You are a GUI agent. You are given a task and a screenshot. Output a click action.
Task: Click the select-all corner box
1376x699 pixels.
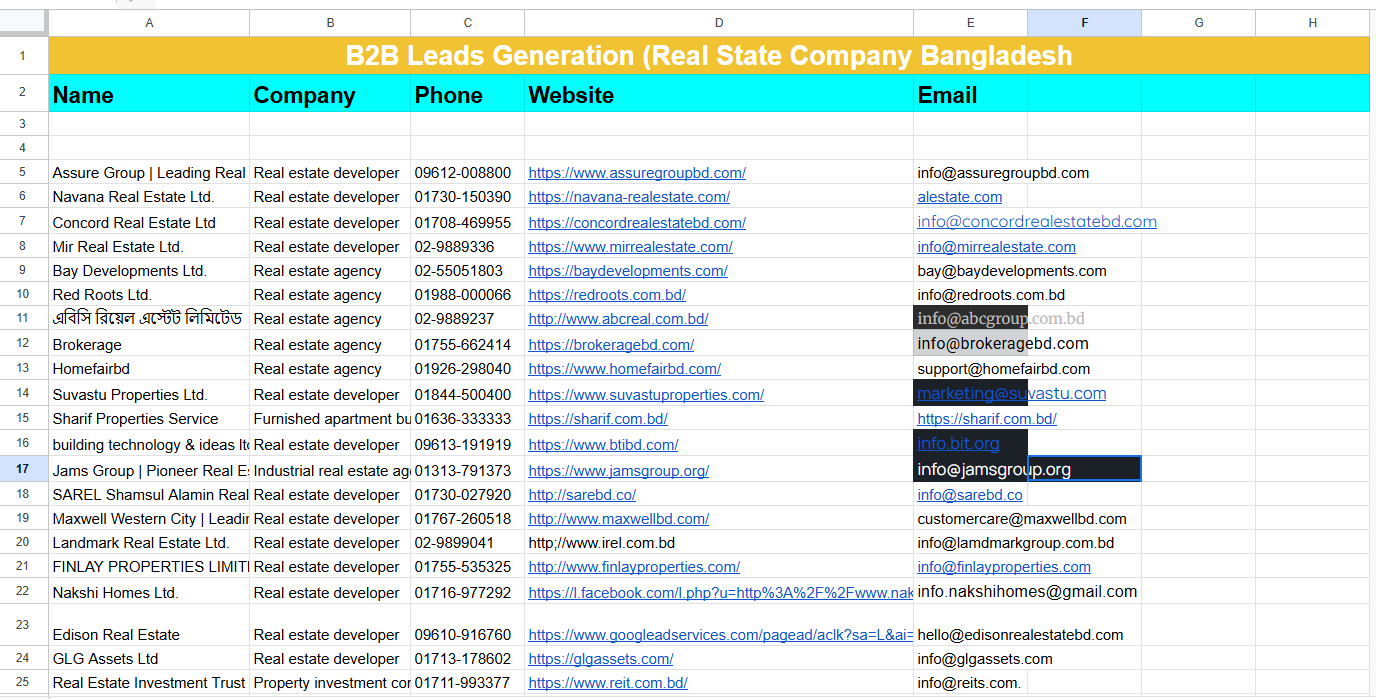click(x=24, y=23)
